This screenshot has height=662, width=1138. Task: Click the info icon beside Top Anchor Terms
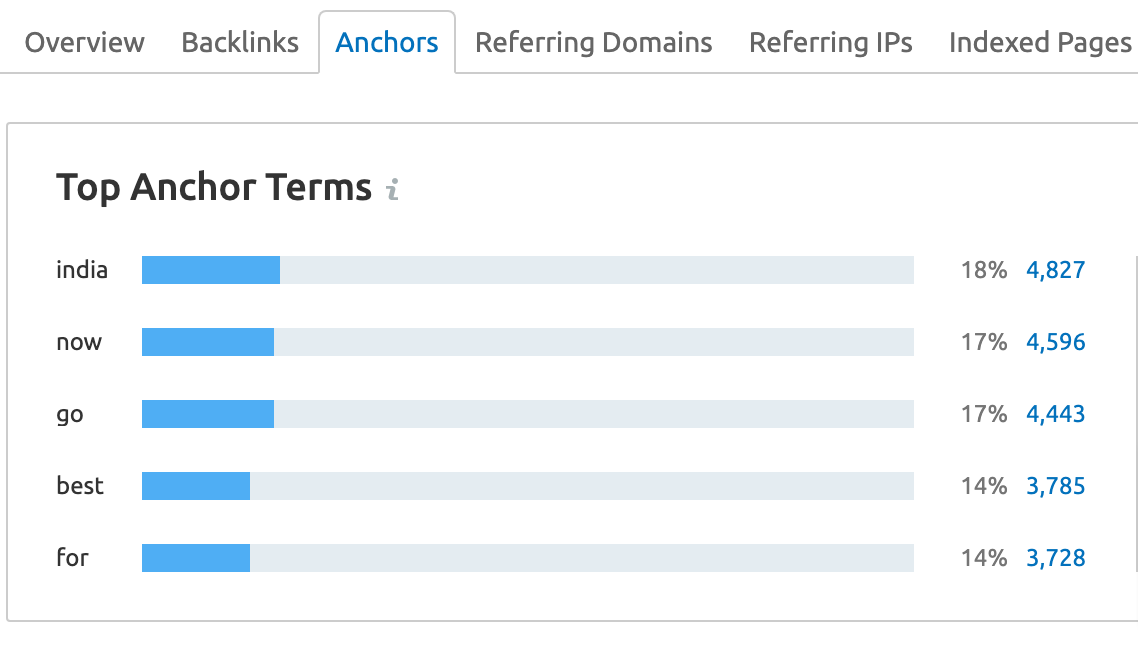coord(392,189)
